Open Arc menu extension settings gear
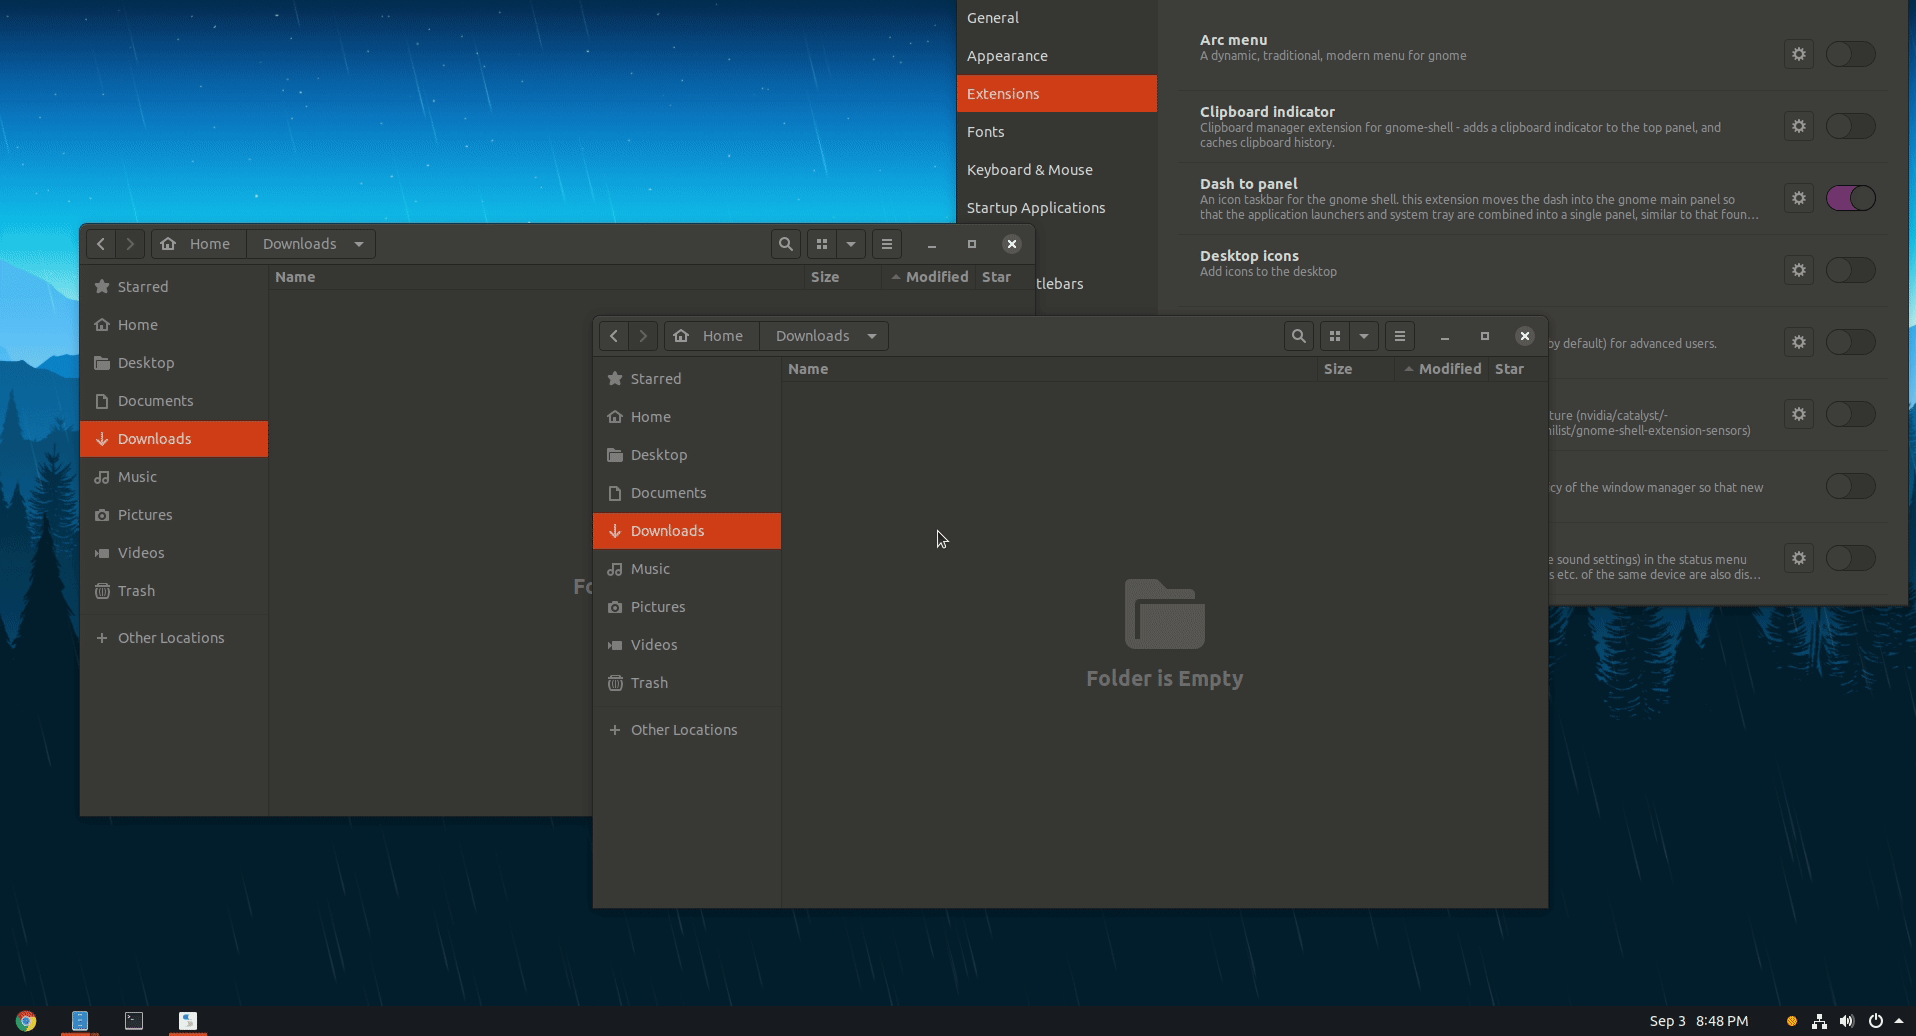This screenshot has width=1916, height=1036. pos(1798,54)
